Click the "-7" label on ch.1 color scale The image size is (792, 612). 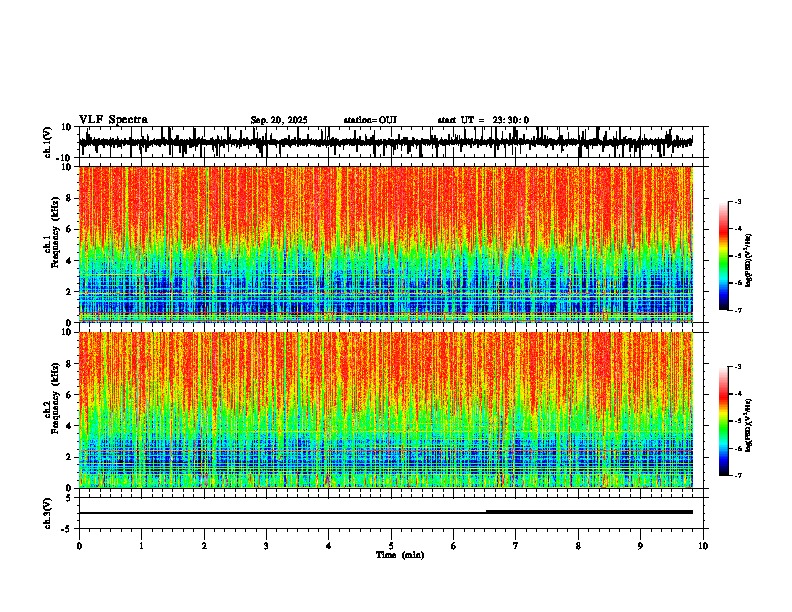pyautogui.click(x=737, y=310)
